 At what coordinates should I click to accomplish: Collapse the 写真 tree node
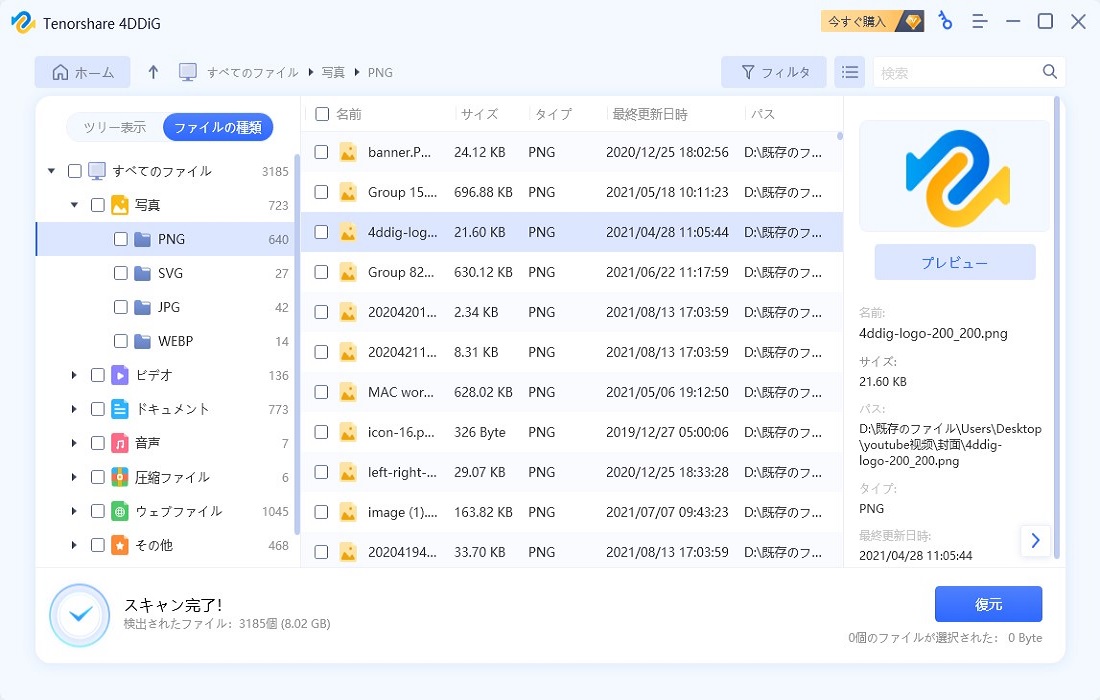tap(74, 205)
